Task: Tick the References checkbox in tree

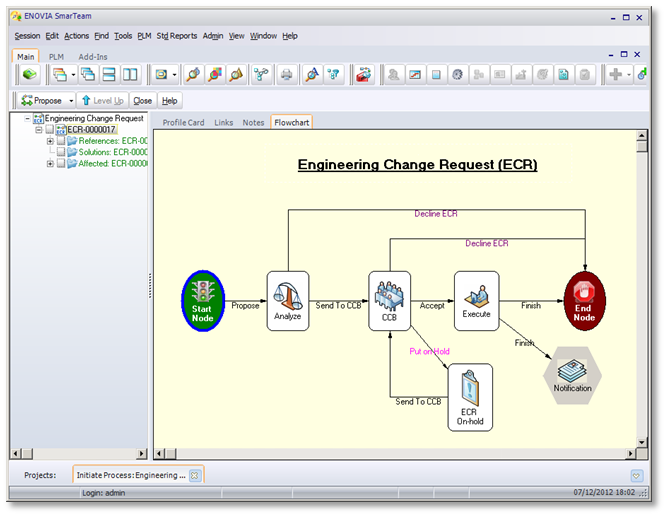Action: click(x=61, y=141)
